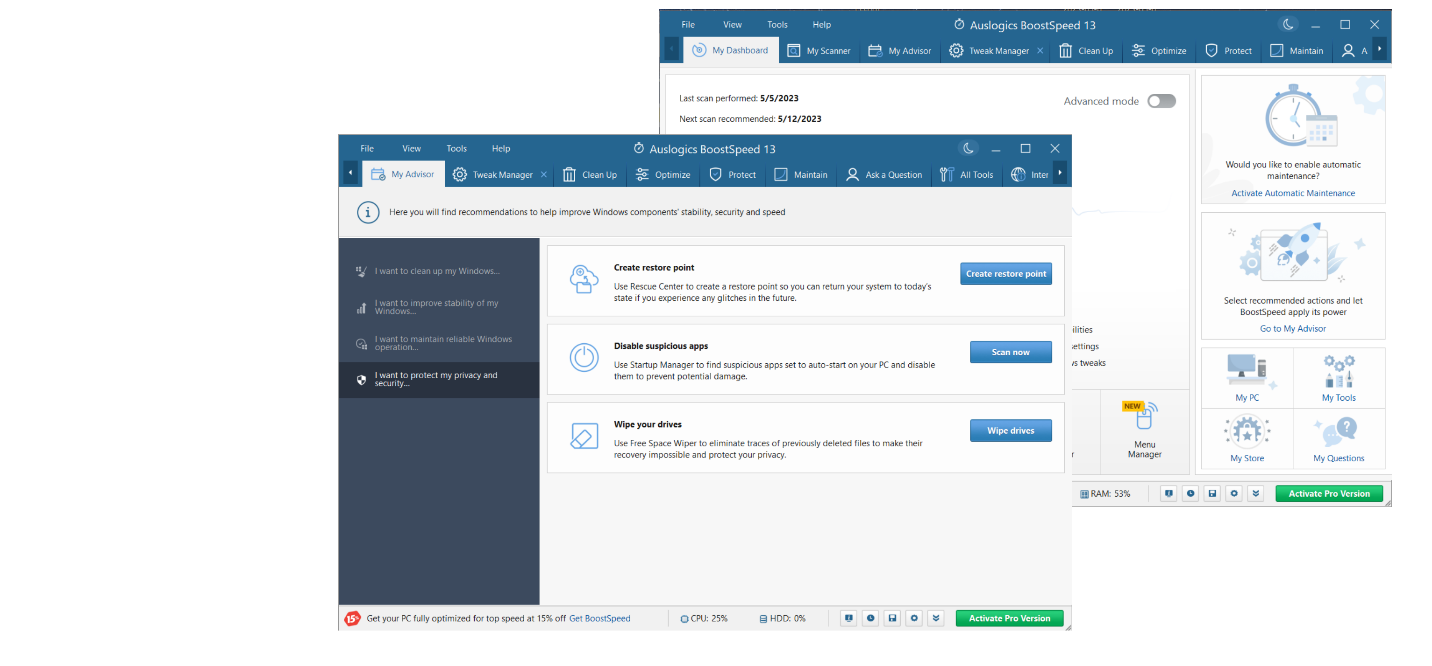Click the scheduler clock icon in front window status bar
This screenshot has width=1432, height=666.
tap(870, 618)
